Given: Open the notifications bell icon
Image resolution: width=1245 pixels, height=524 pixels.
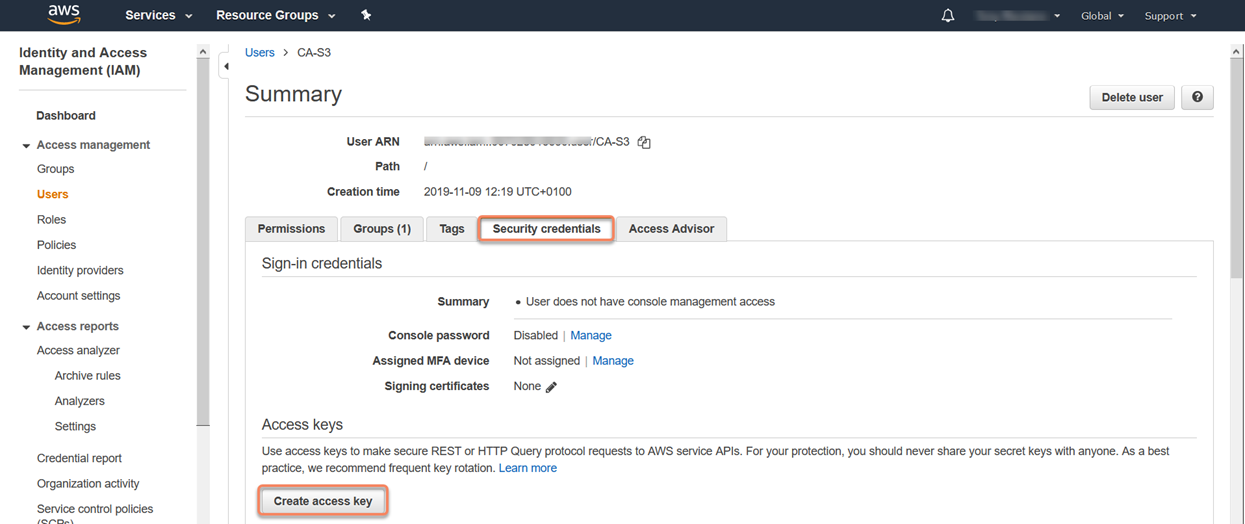Looking at the screenshot, I should [x=948, y=16].
